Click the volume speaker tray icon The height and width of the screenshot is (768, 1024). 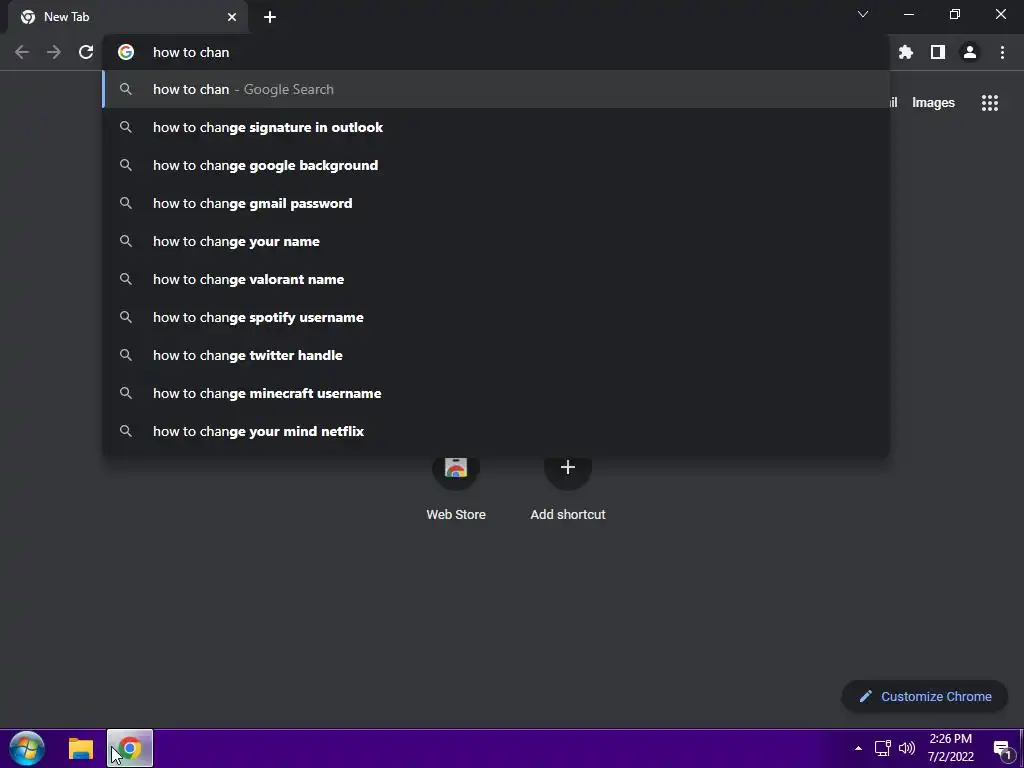[906, 748]
